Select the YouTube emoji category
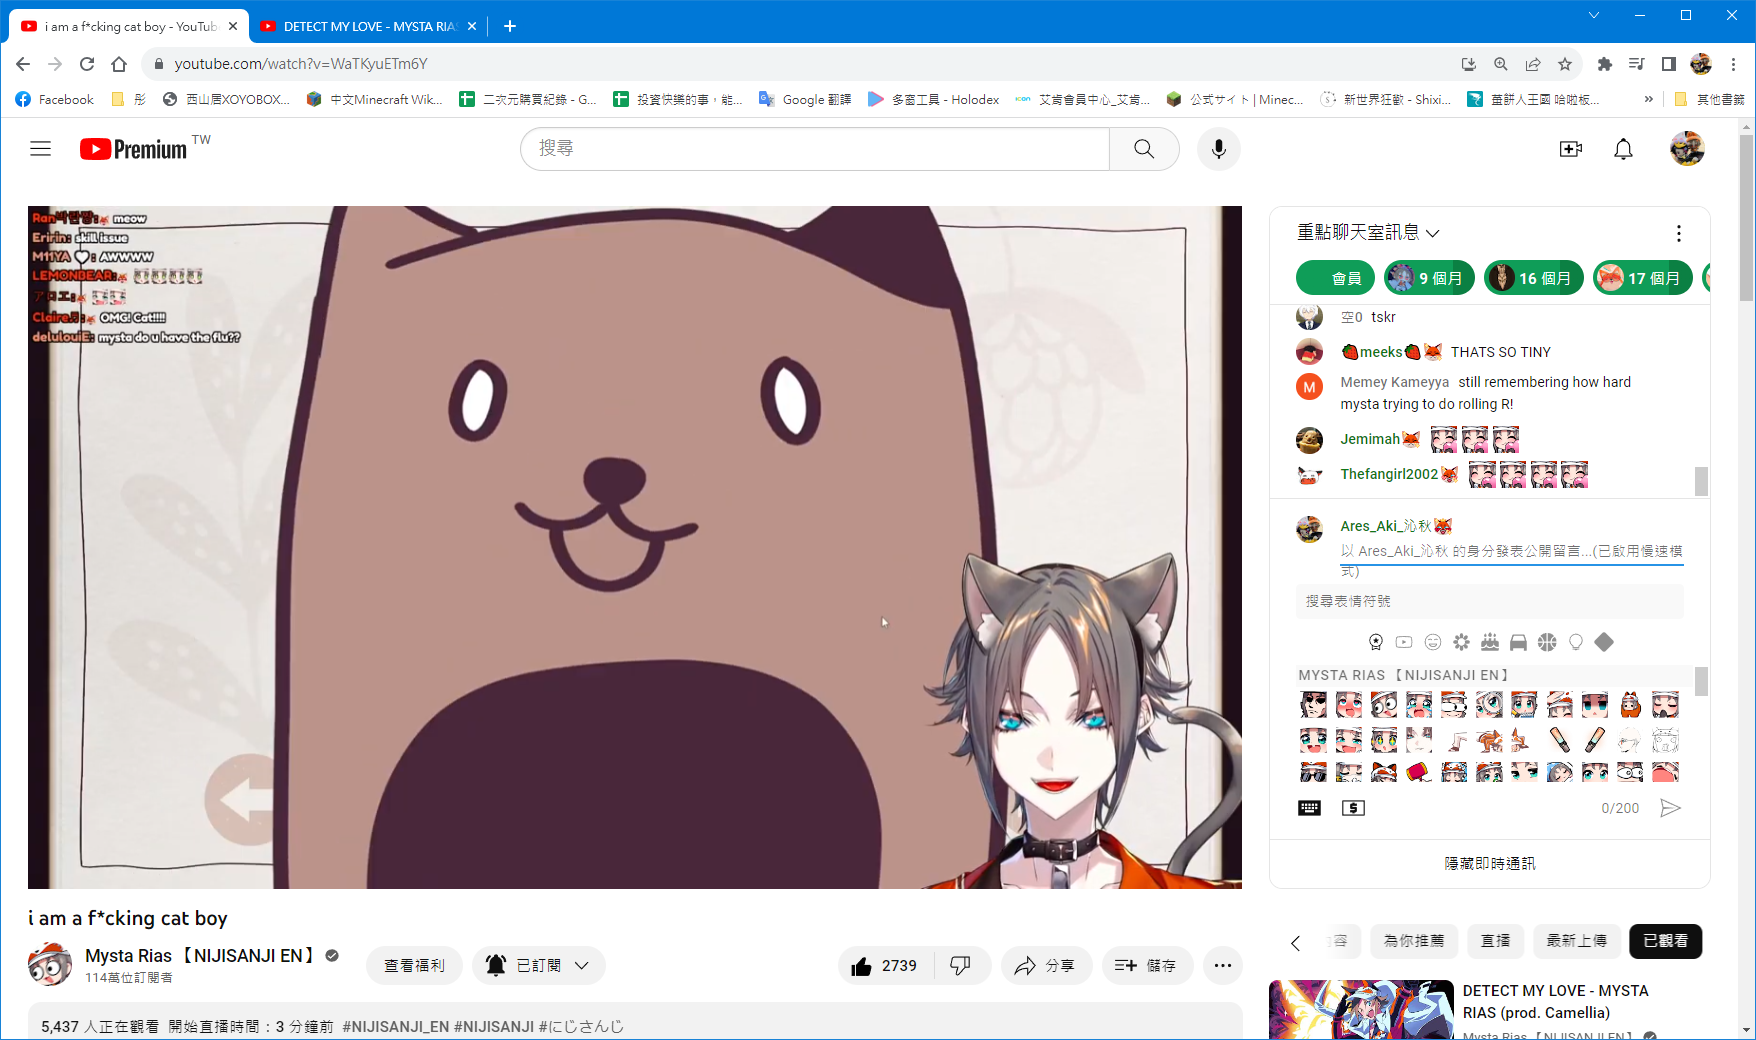This screenshot has height=1040, width=1756. 1404,642
